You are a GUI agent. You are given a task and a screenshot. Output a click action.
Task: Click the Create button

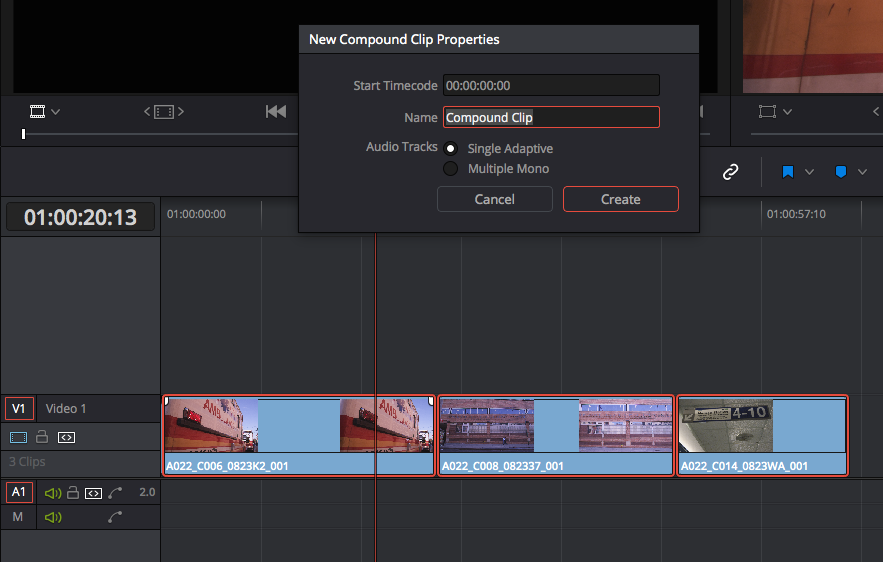tap(620, 199)
